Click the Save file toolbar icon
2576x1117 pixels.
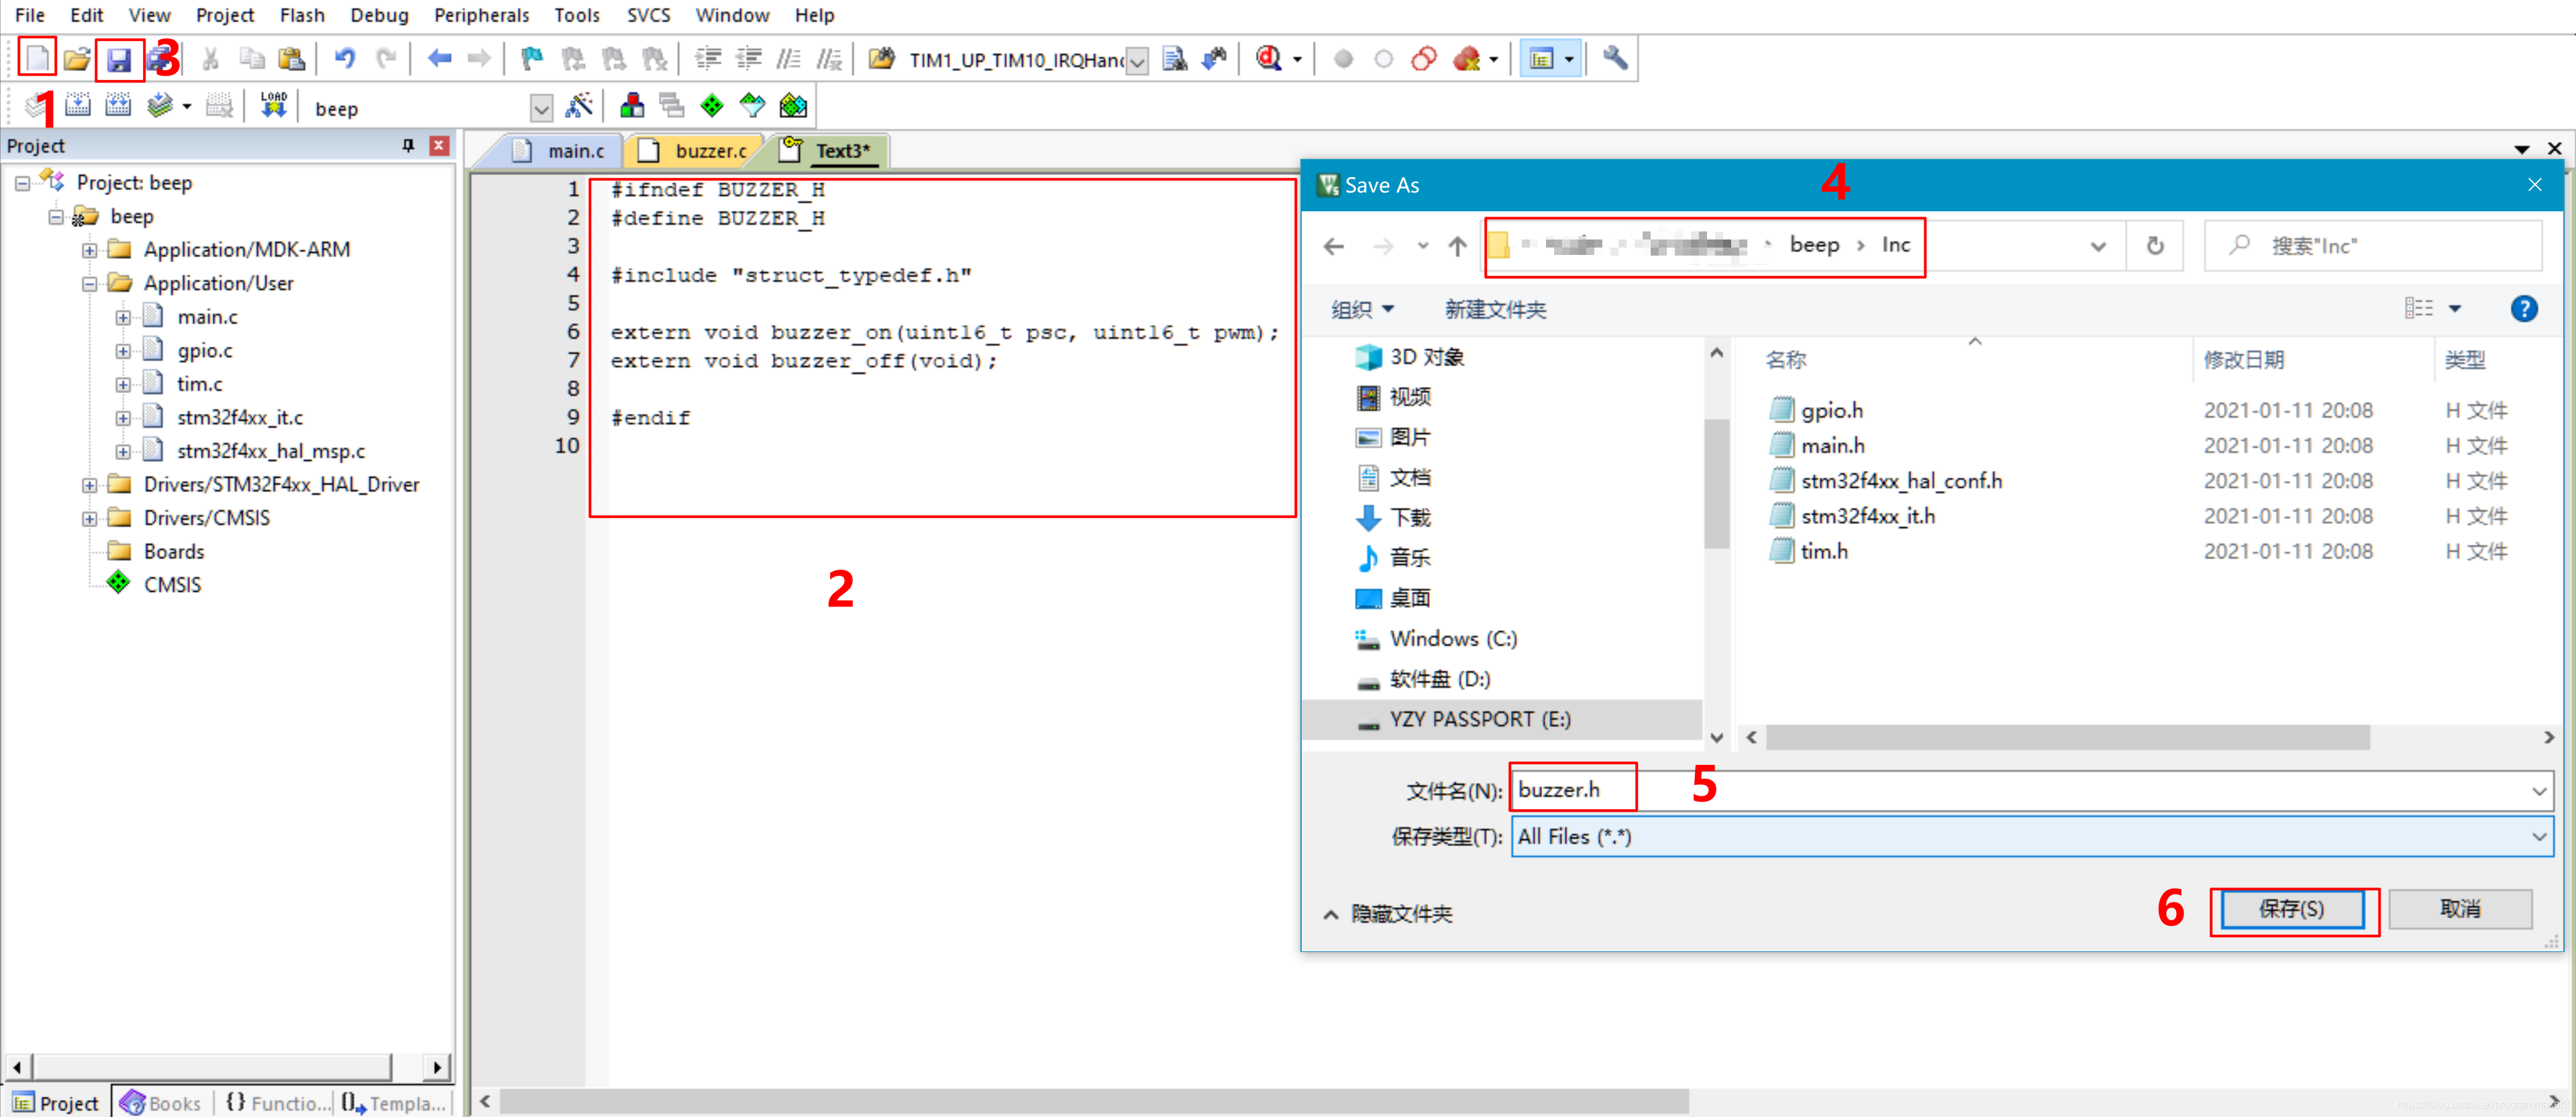119,59
